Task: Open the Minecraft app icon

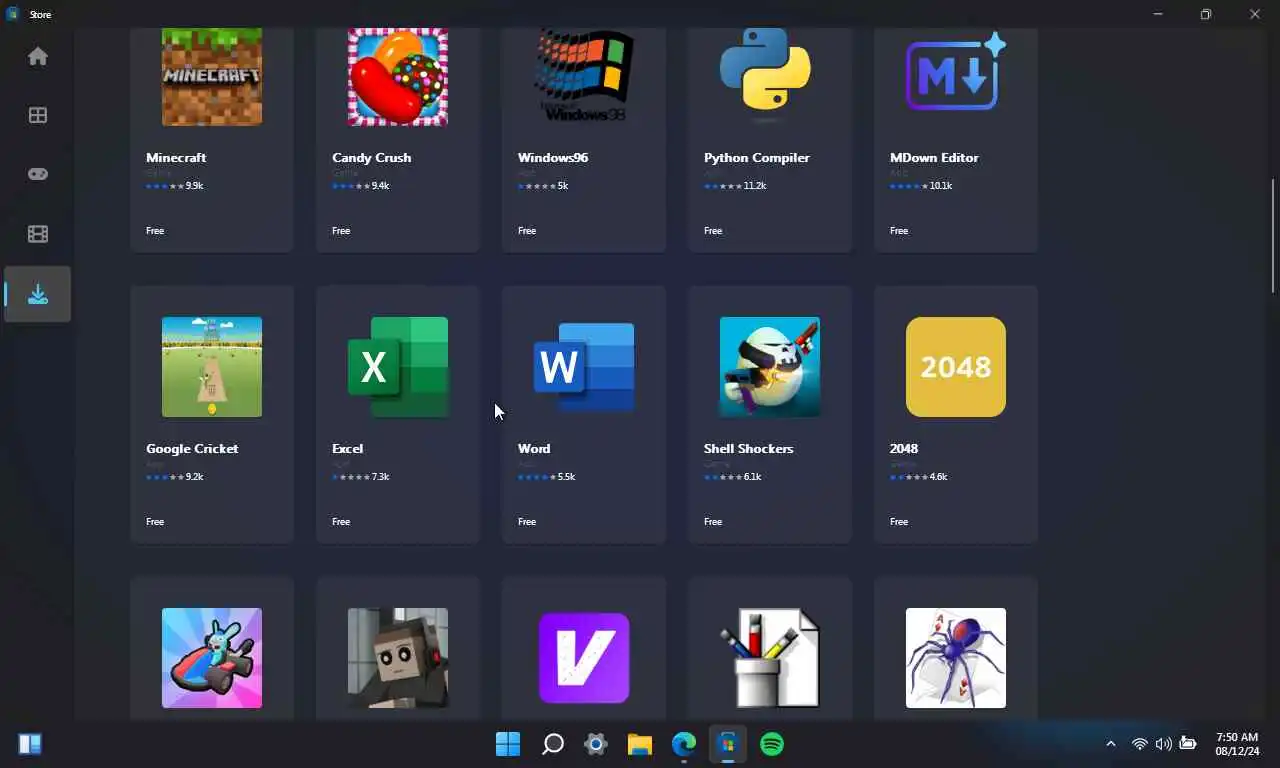Action: [212, 77]
